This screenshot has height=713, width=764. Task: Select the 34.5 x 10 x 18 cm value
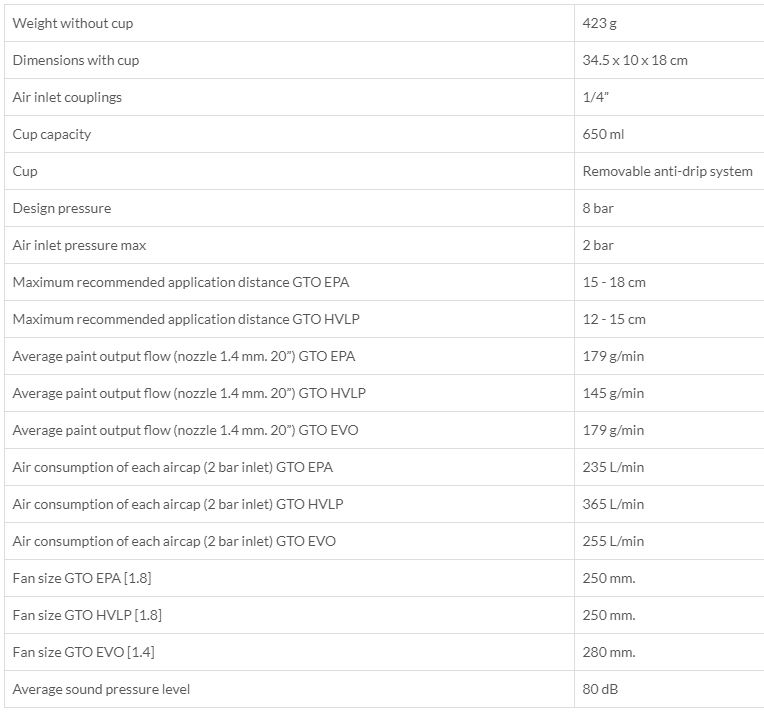tap(635, 60)
